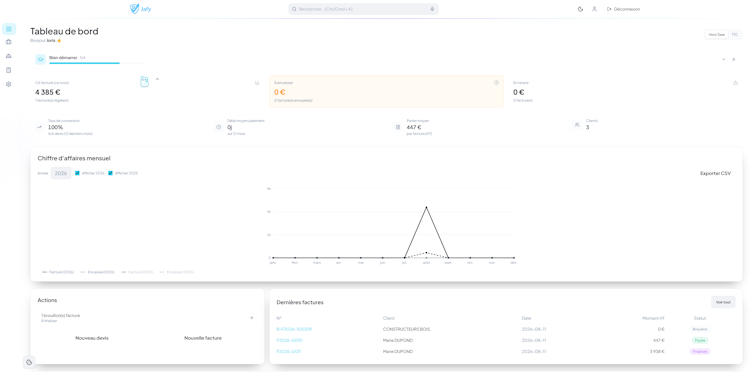The width and height of the screenshot is (750, 372).
Task: Click Déconnexion to log out
Action: pos(623,9)
